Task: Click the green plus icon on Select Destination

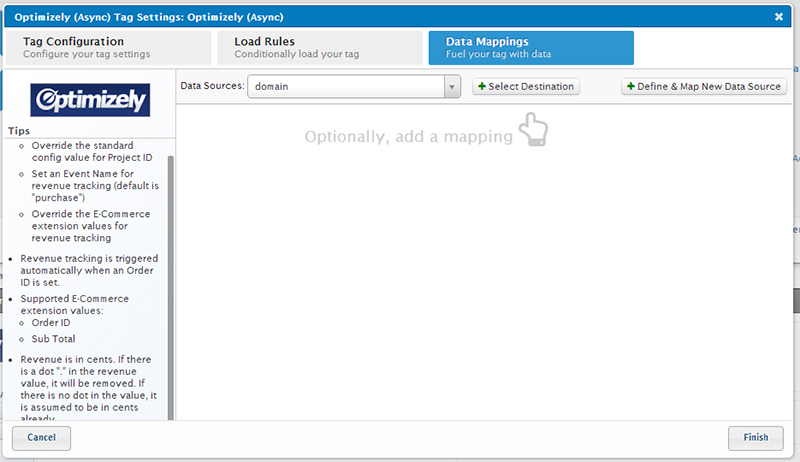Action: pyautogui.click(x=482, y=87)
